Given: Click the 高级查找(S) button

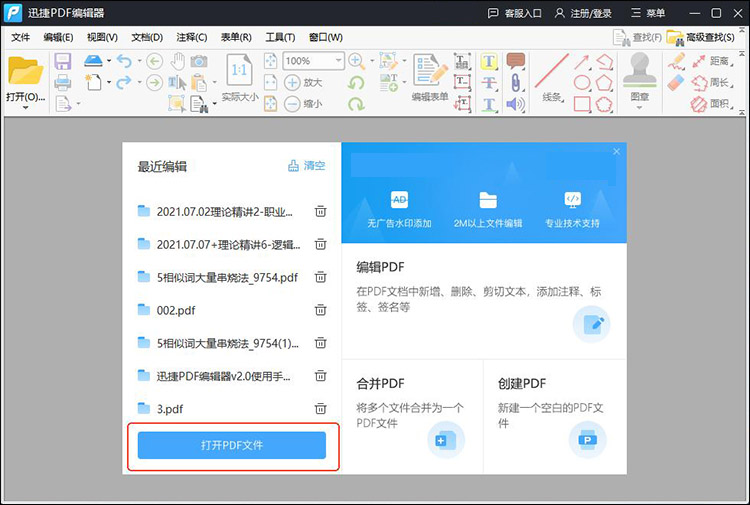Looking at the screenshot, I should [x=701, y=37].
